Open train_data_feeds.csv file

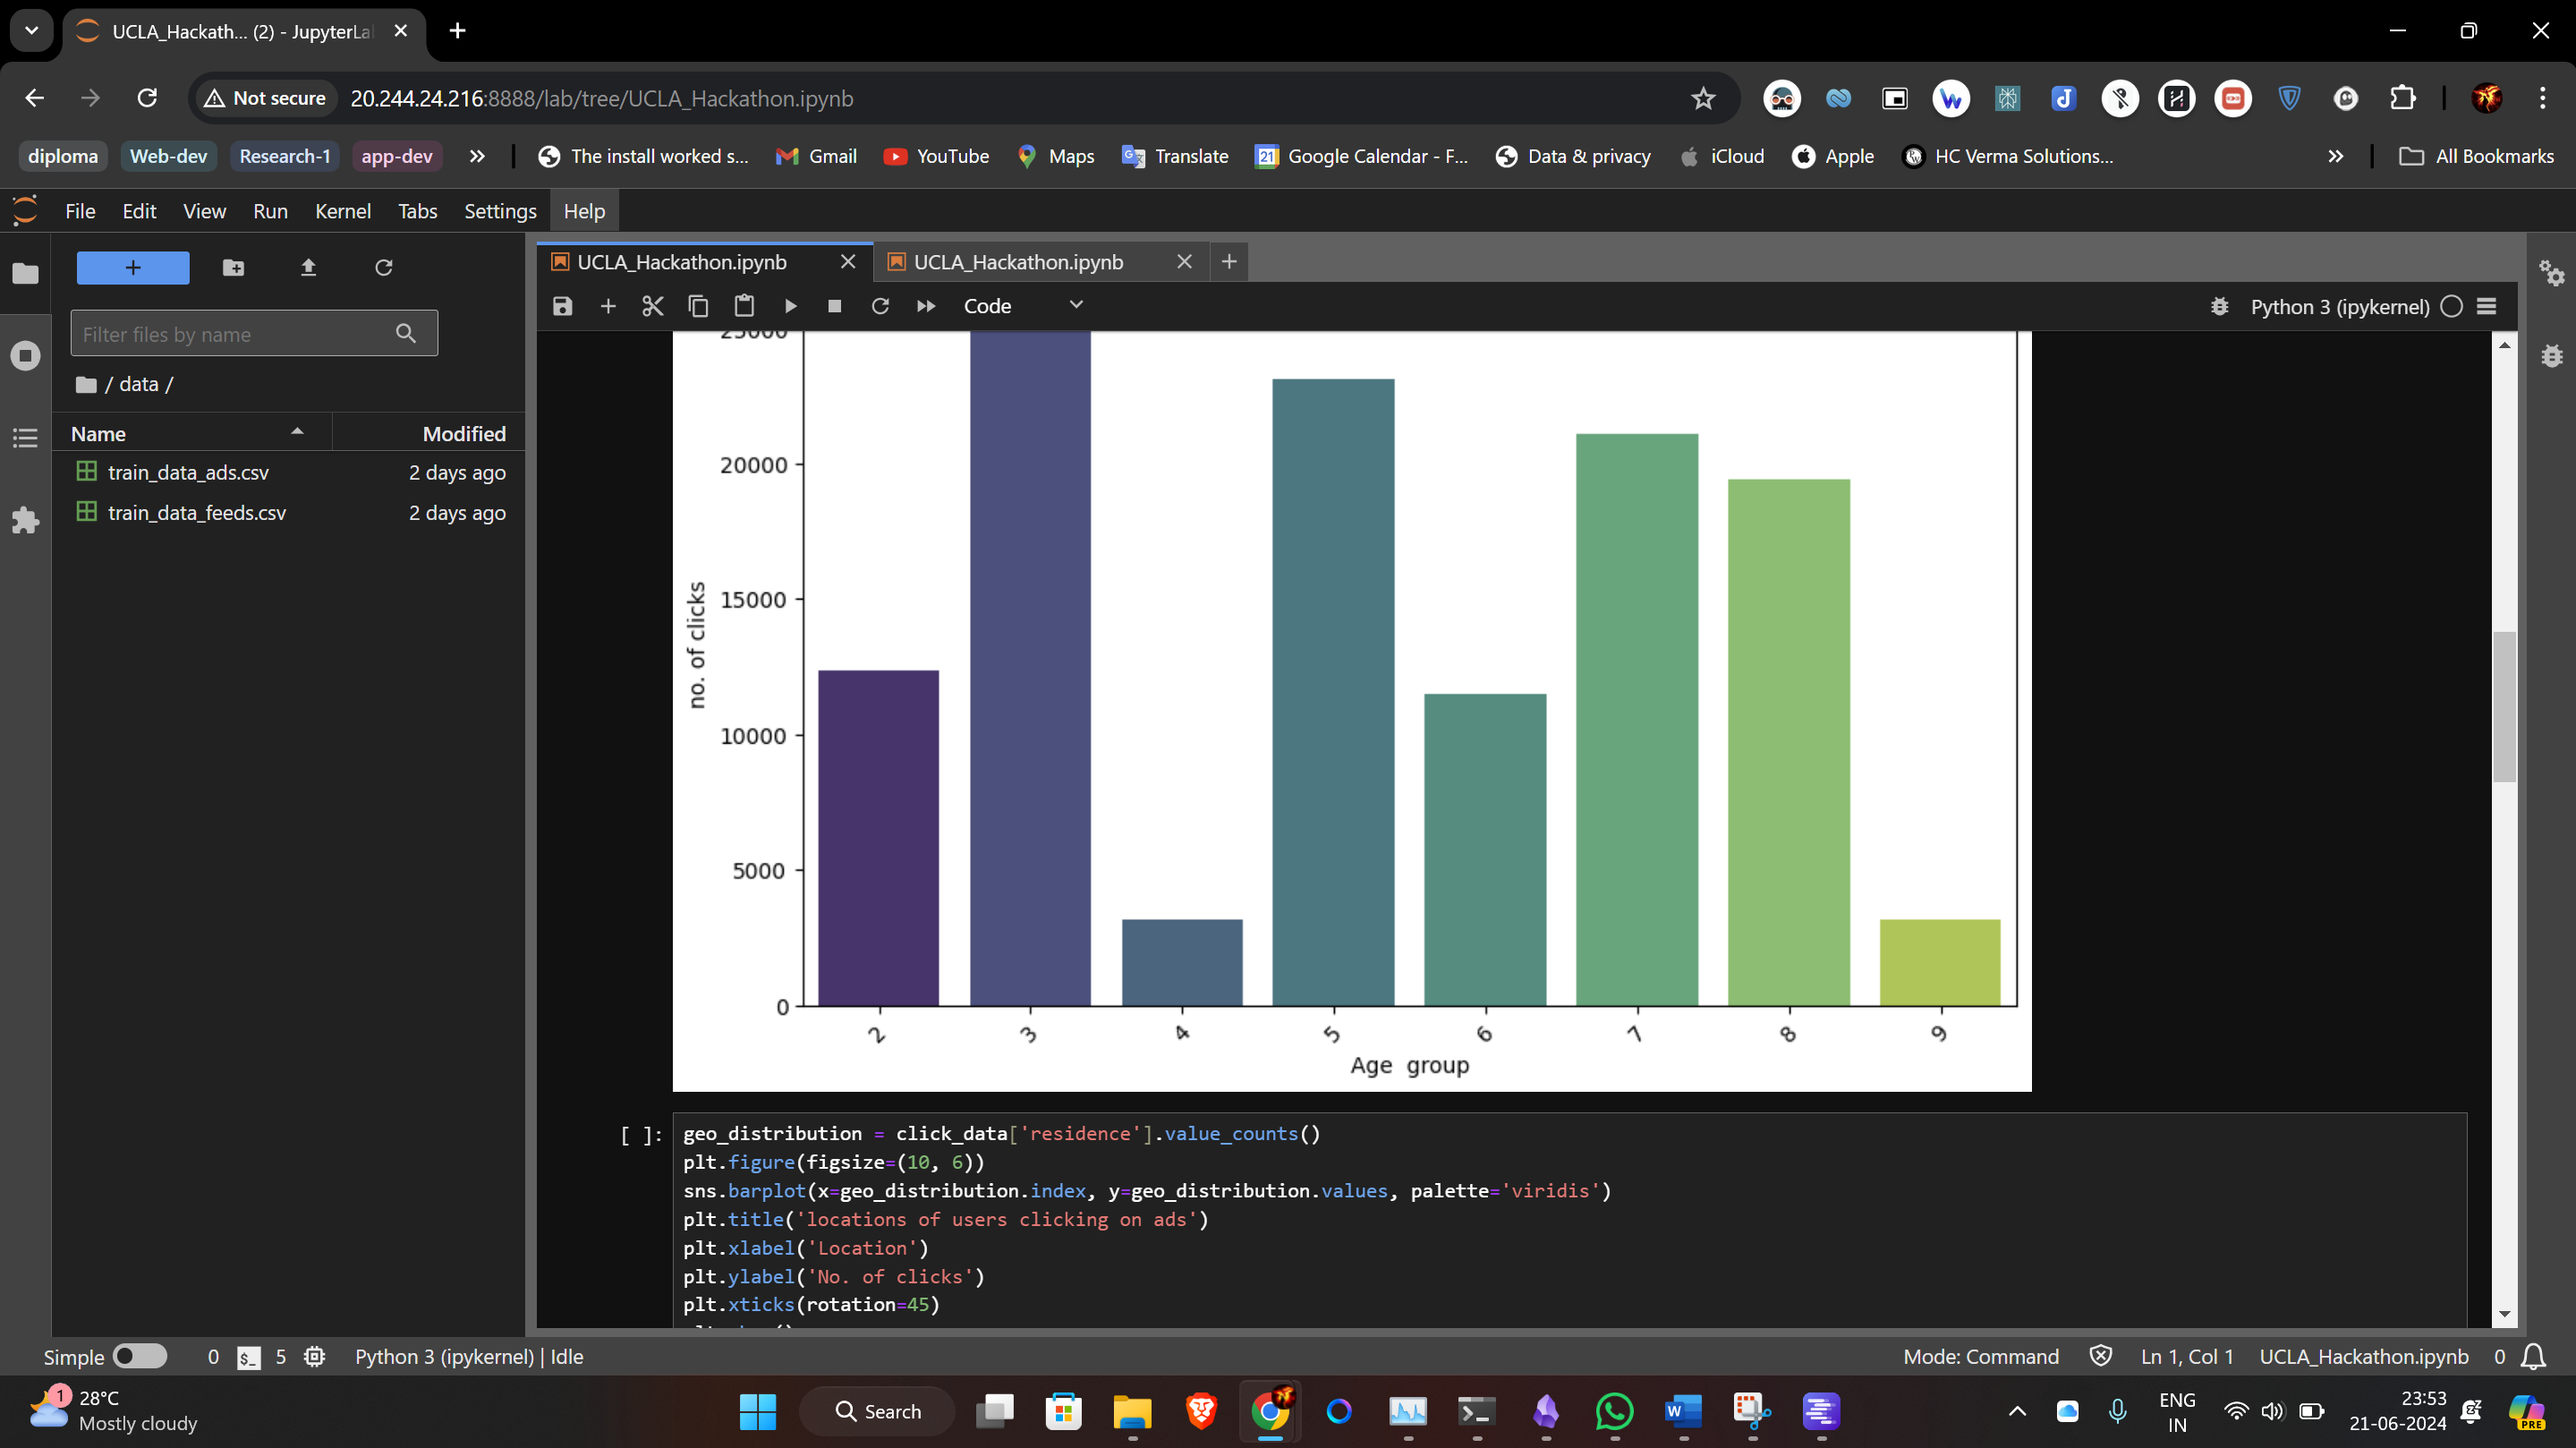196,512
